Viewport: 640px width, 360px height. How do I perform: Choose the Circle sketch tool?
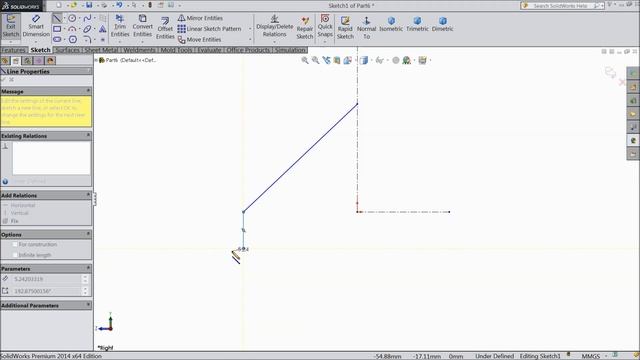(72, 18)
